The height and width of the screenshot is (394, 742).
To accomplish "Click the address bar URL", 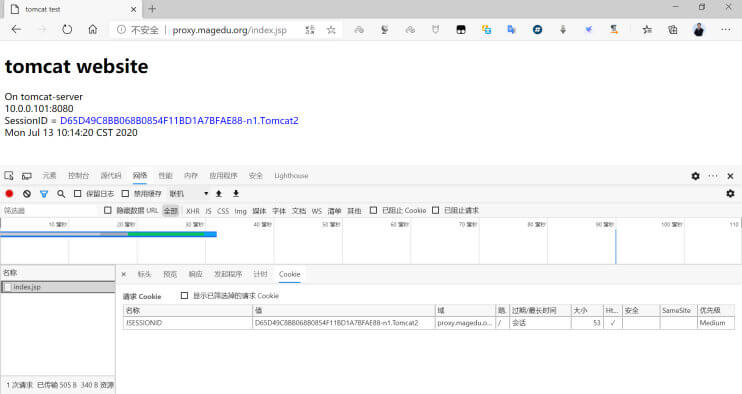I will 230,30.
